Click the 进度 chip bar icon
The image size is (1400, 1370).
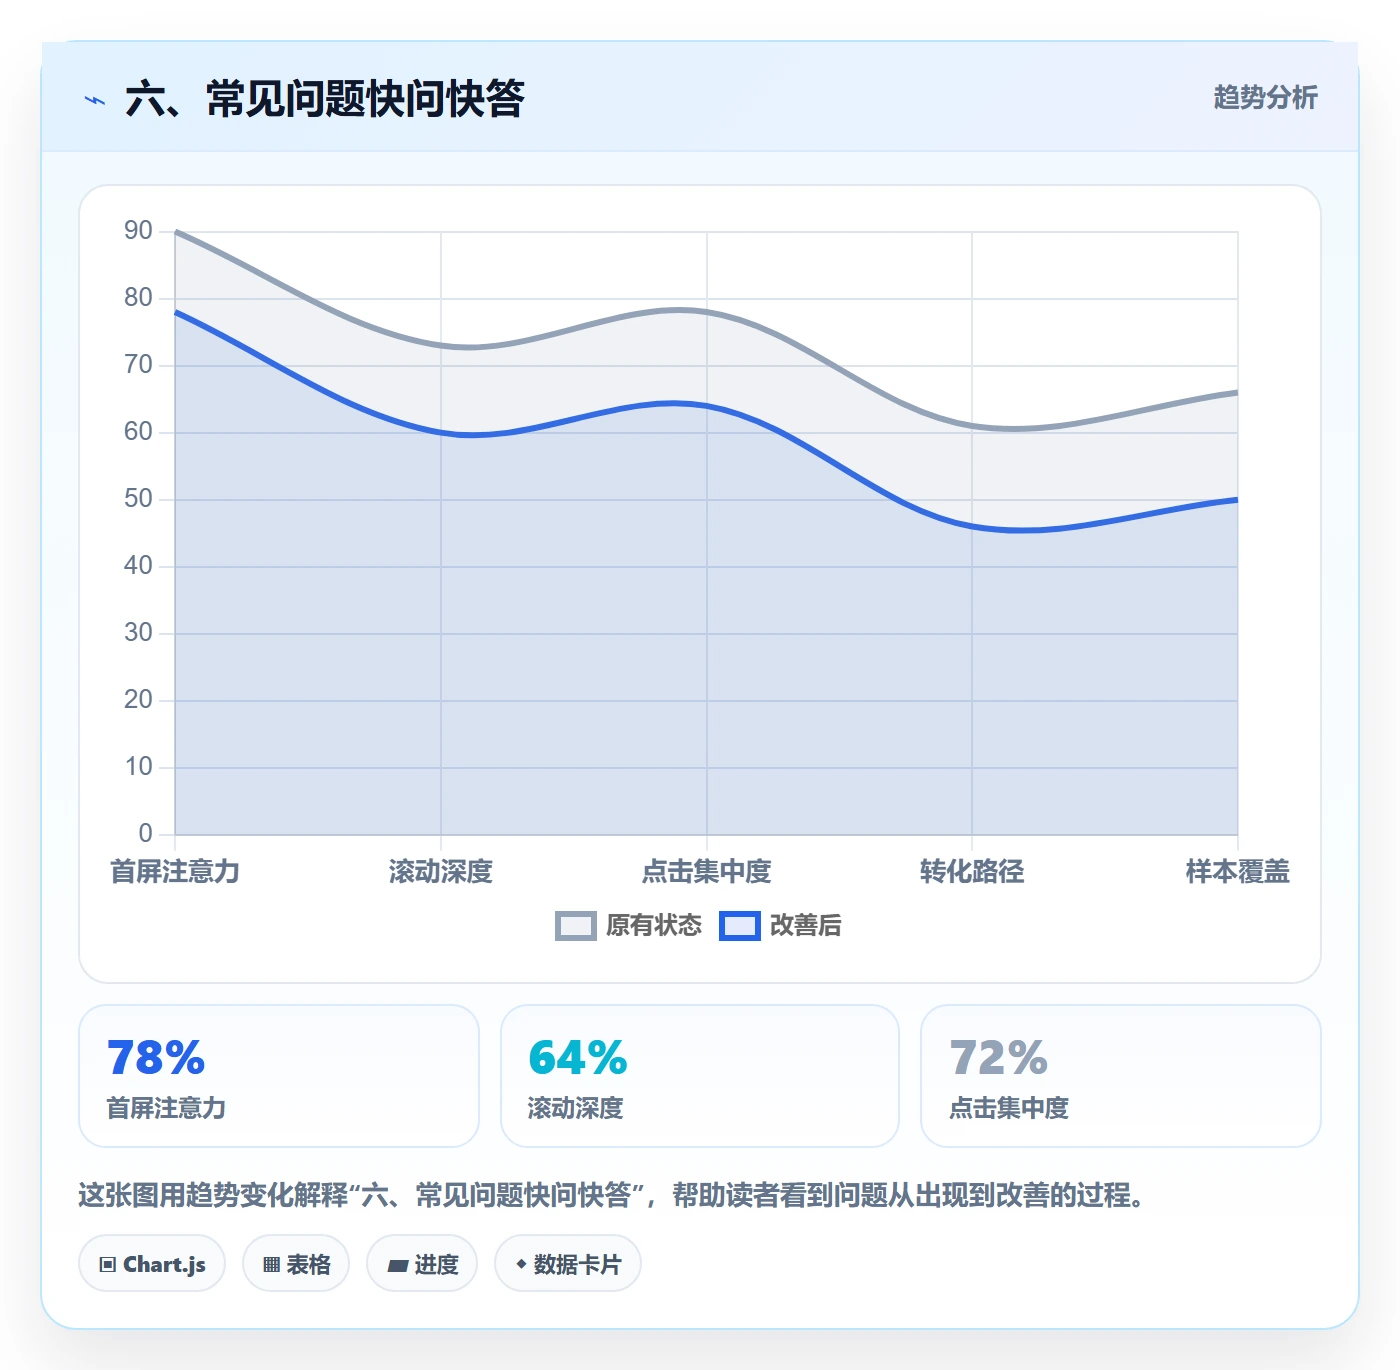tap(397, 1266)
